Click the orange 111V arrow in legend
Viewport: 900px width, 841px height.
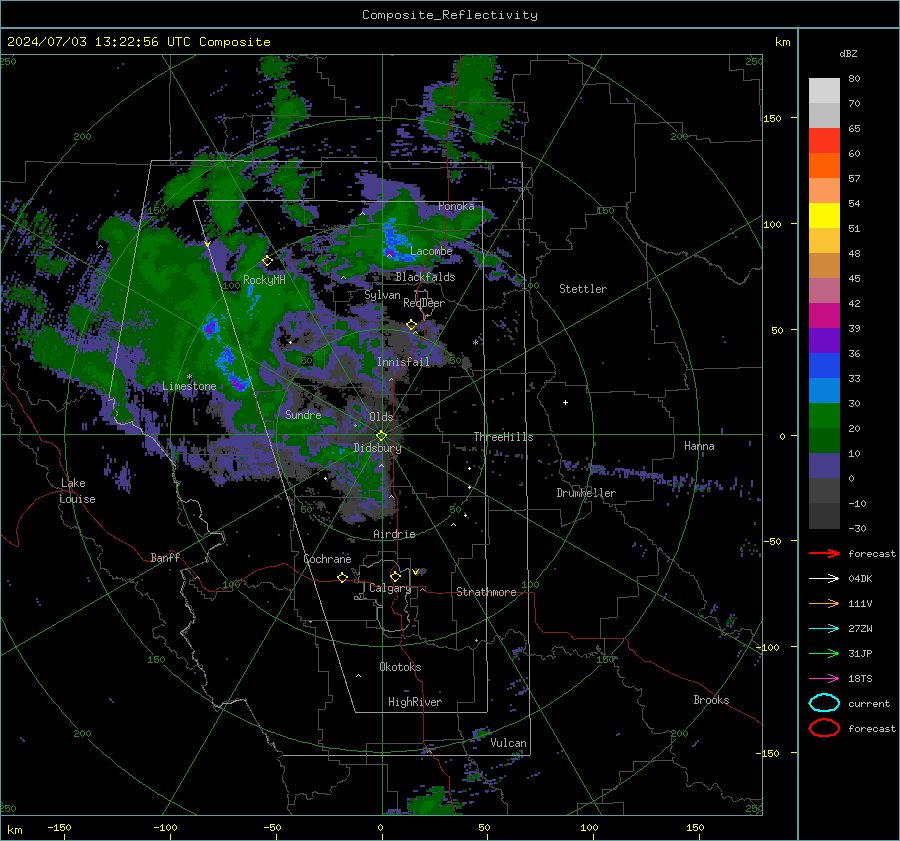[824, 603]
